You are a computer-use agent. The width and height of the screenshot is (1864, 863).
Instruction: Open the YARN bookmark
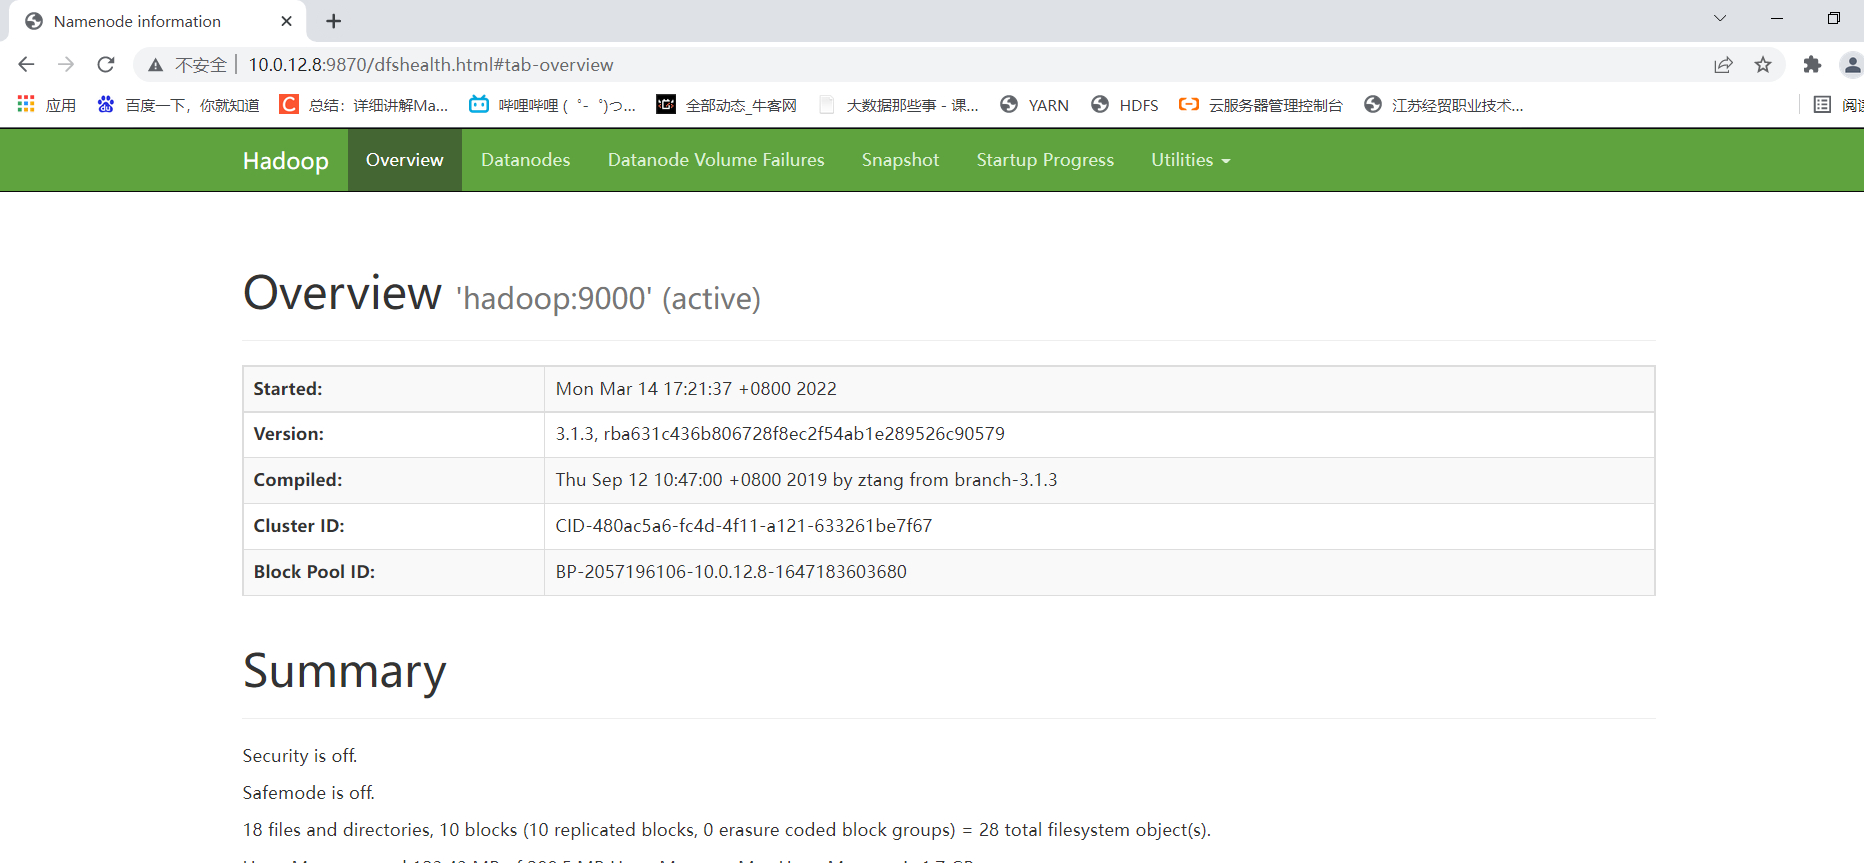click(1034, 105)
